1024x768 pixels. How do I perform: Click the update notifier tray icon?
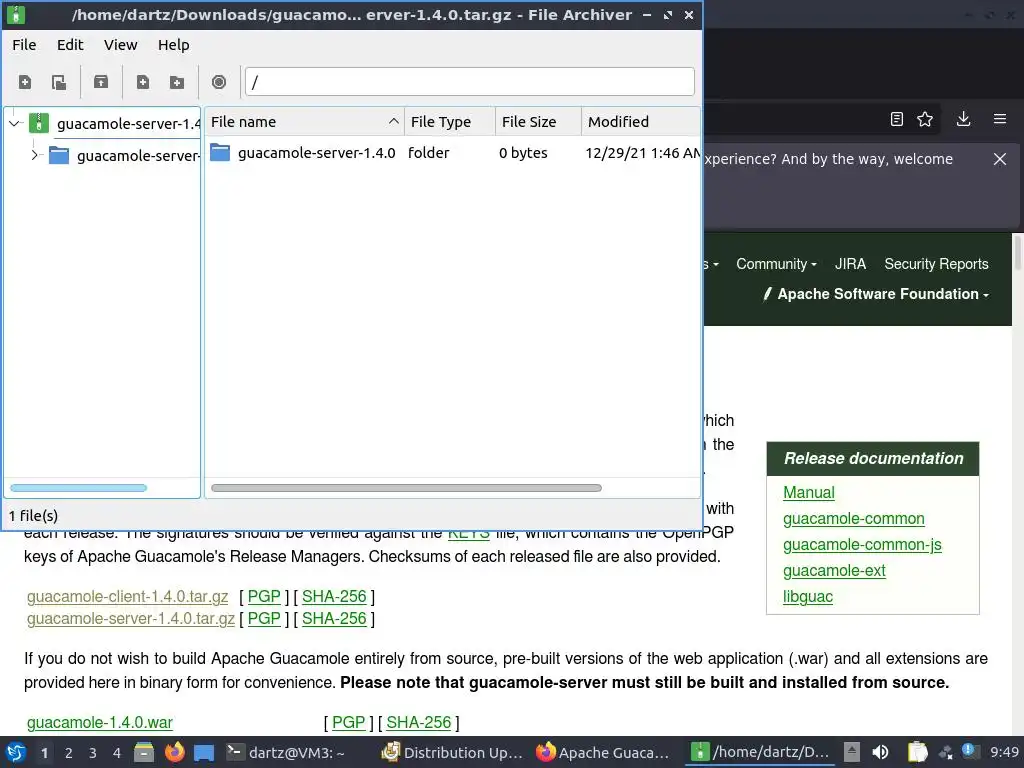click(x=969, y=751)
